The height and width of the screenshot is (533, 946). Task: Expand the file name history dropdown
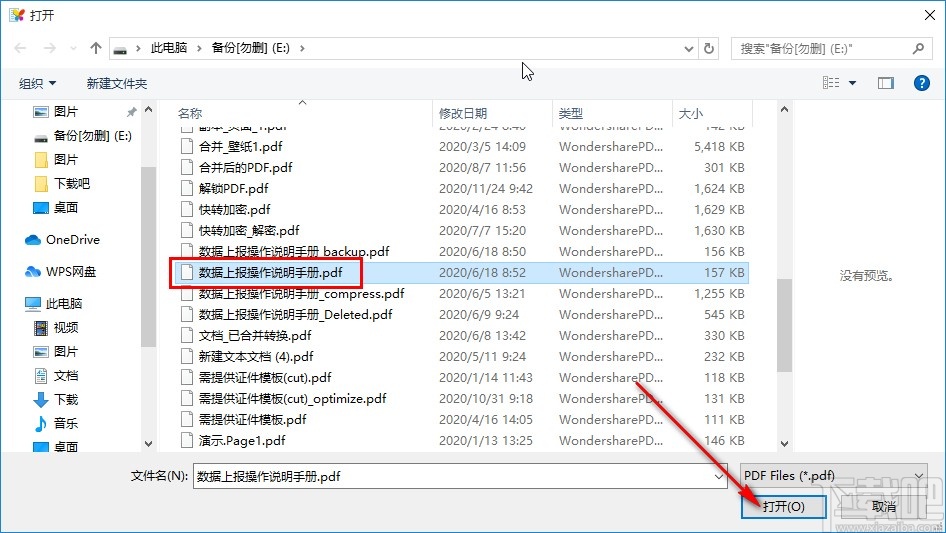[x=719, y=476]
